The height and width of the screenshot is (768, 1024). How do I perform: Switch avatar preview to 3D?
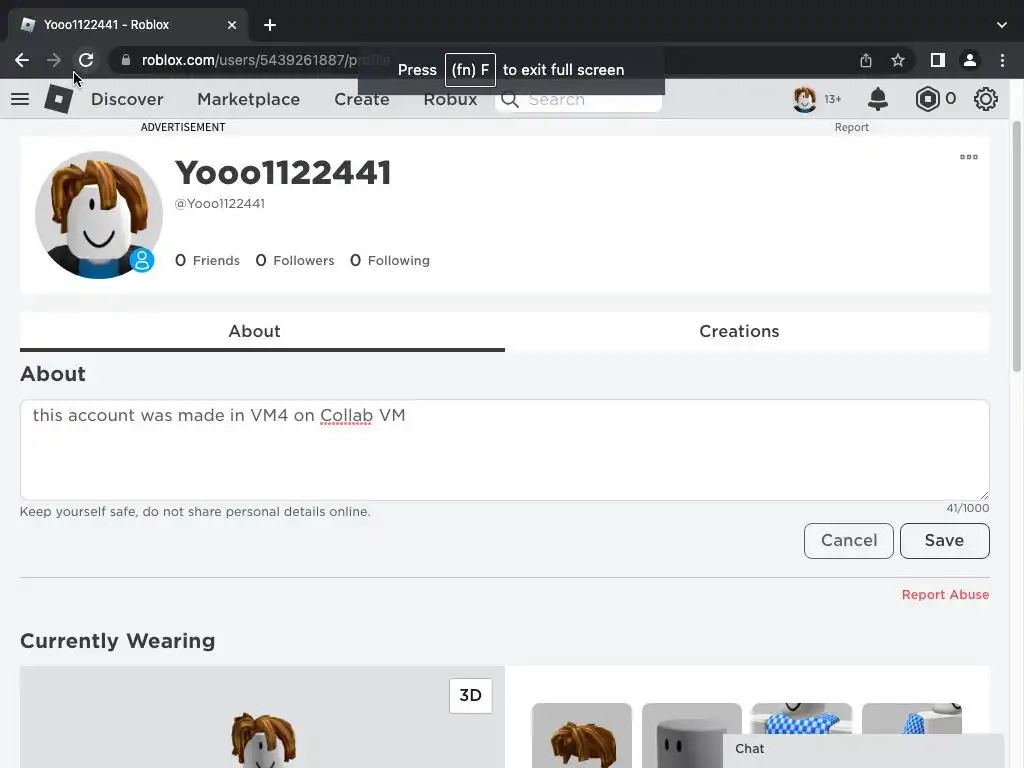tap(470, 696)
